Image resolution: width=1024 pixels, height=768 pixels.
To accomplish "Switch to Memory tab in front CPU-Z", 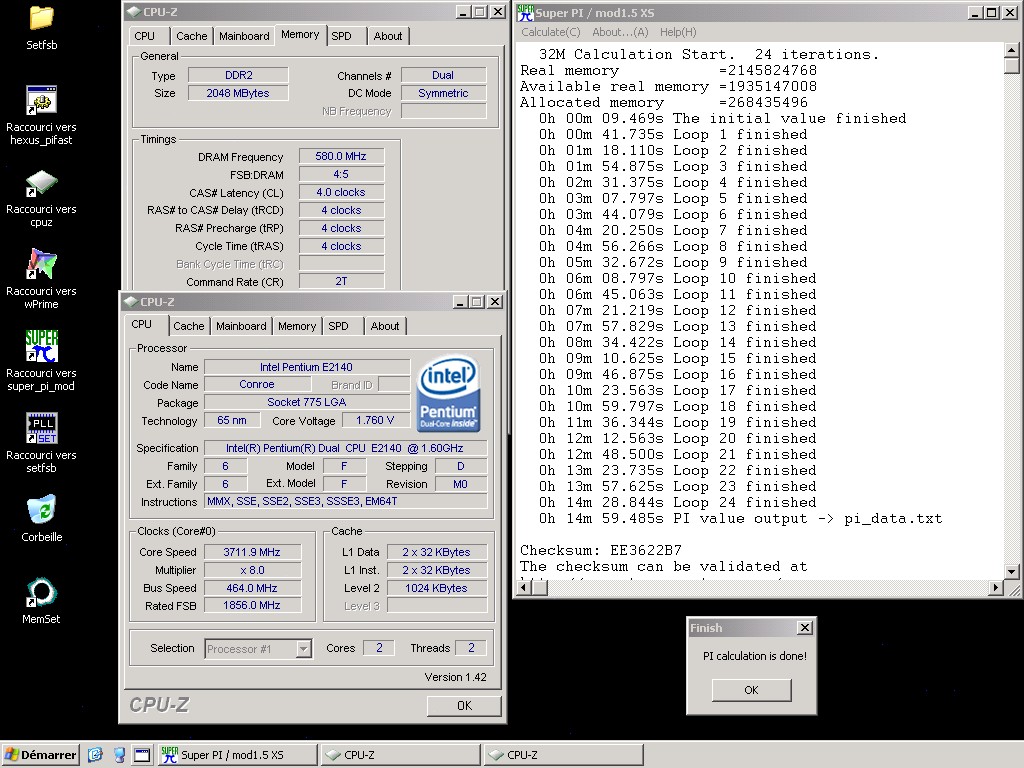I will coord(296,326).
